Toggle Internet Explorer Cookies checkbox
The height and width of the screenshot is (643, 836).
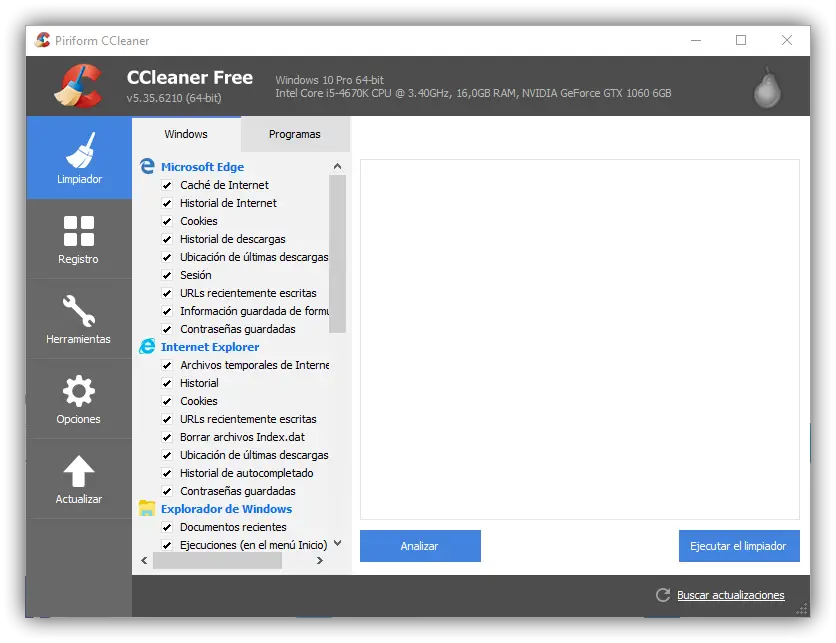click(x=167, y=401)
